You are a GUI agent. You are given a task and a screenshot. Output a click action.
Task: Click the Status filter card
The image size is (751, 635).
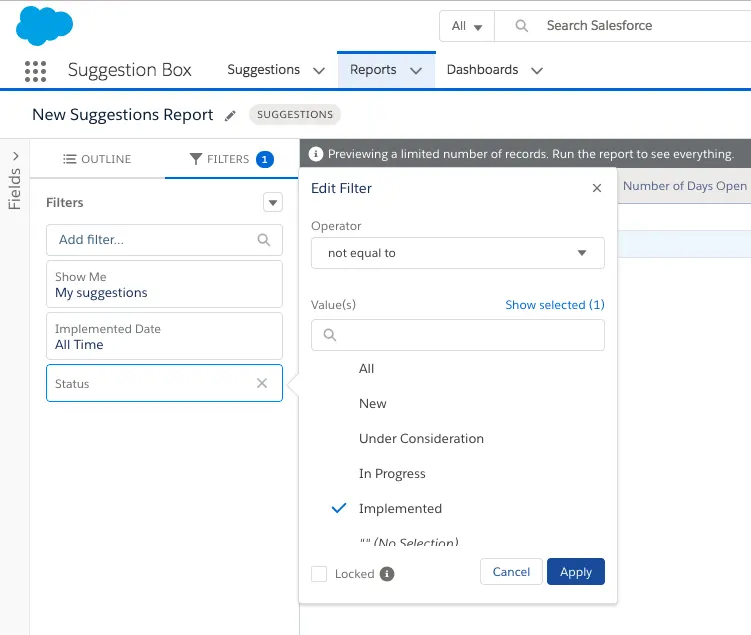[x=164, y=383]
